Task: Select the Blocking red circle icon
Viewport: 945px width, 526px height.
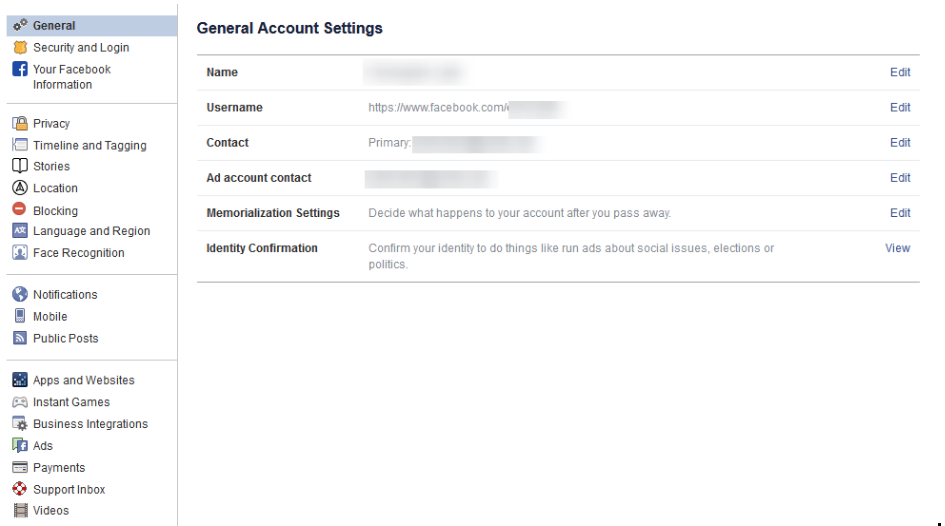Action: [20, 210]
